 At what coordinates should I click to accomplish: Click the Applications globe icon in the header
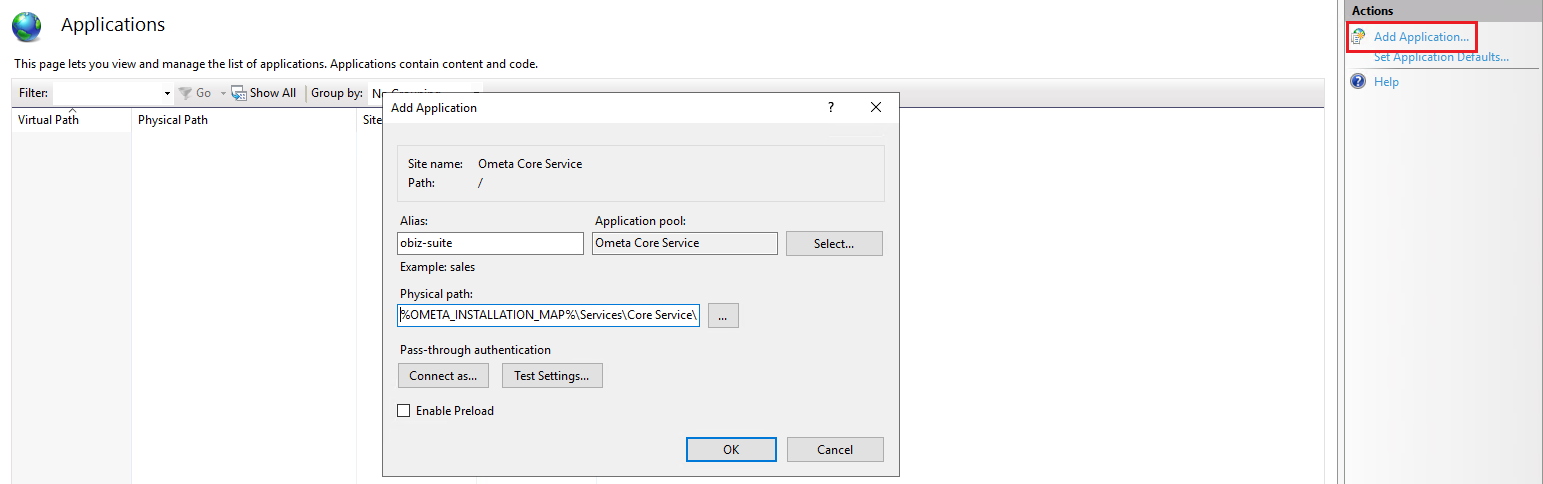(x=26, y=27)
